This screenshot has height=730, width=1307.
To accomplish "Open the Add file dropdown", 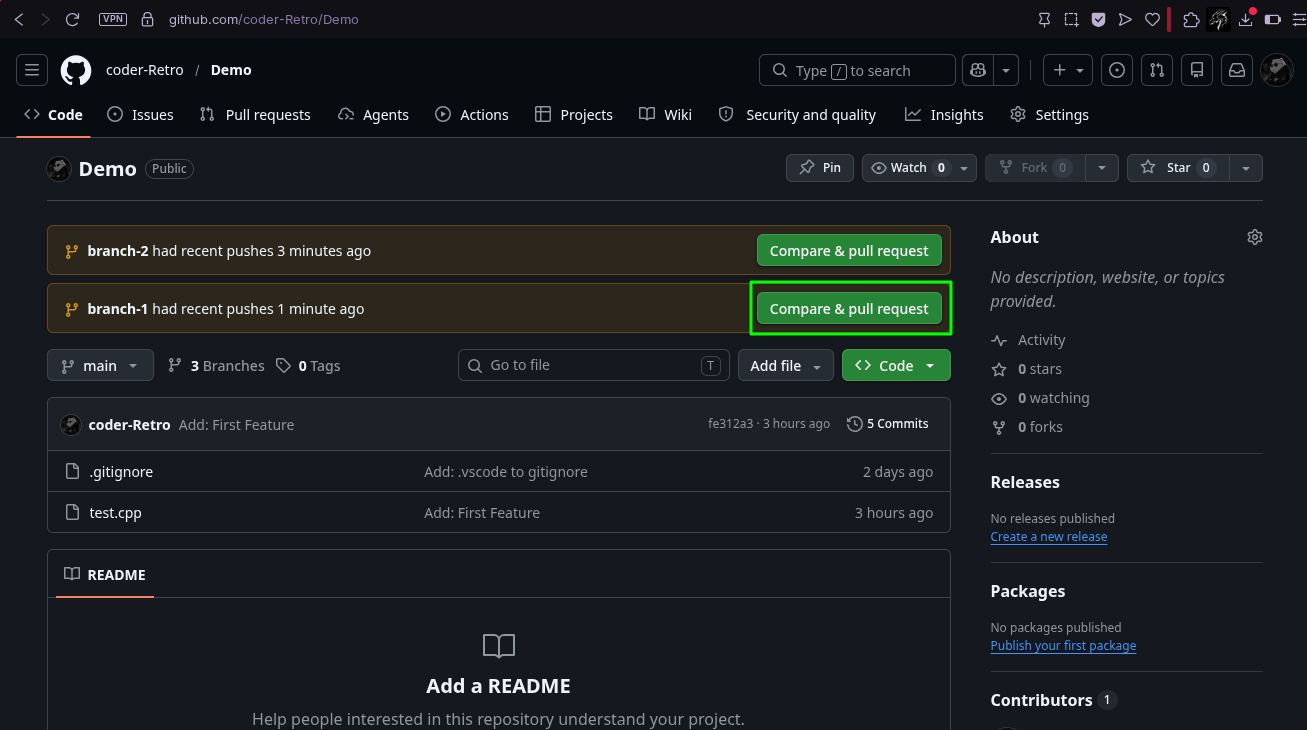I will pos(786,365).
